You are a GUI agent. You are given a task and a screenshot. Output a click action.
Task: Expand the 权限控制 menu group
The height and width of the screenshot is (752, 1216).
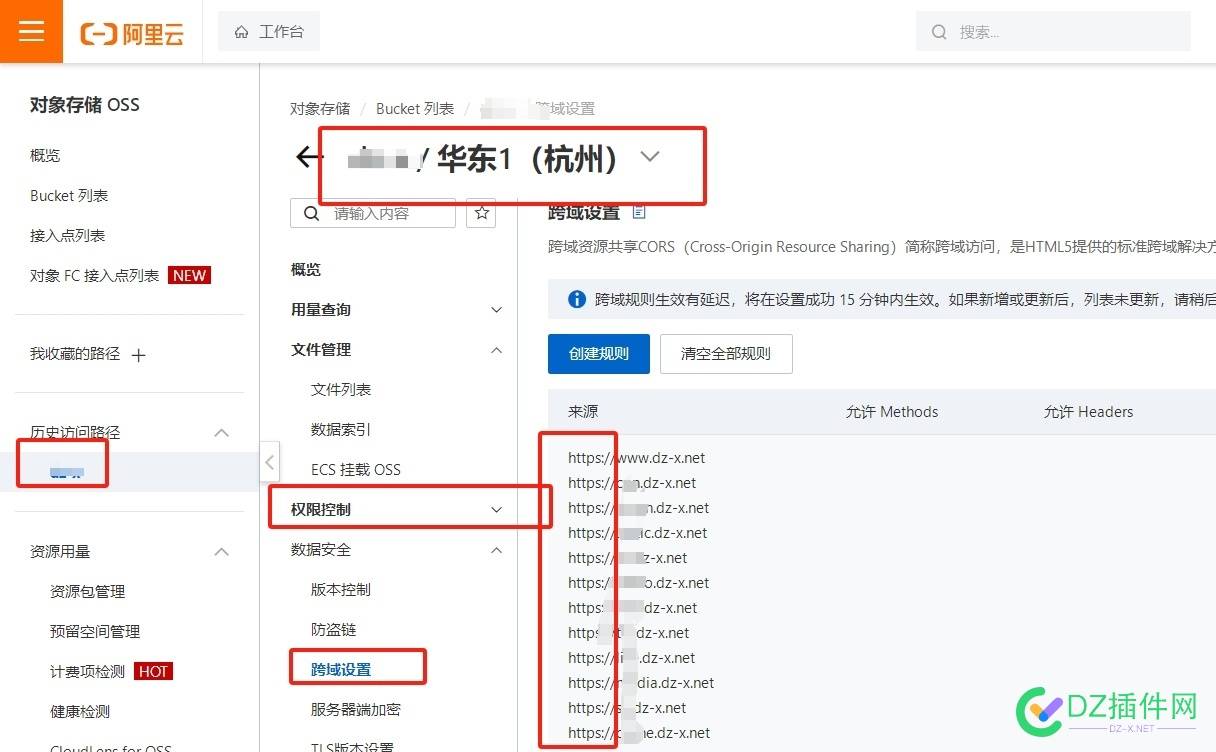(397, 509)
